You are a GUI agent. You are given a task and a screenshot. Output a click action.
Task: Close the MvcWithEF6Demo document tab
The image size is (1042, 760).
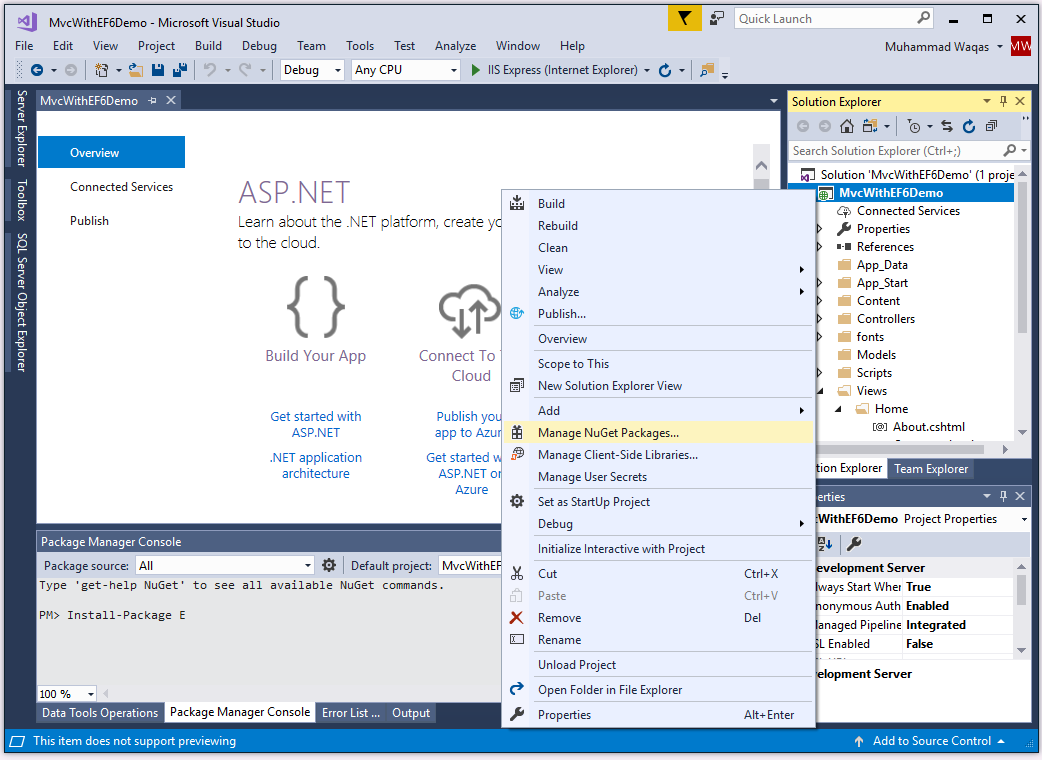[171, 100]
